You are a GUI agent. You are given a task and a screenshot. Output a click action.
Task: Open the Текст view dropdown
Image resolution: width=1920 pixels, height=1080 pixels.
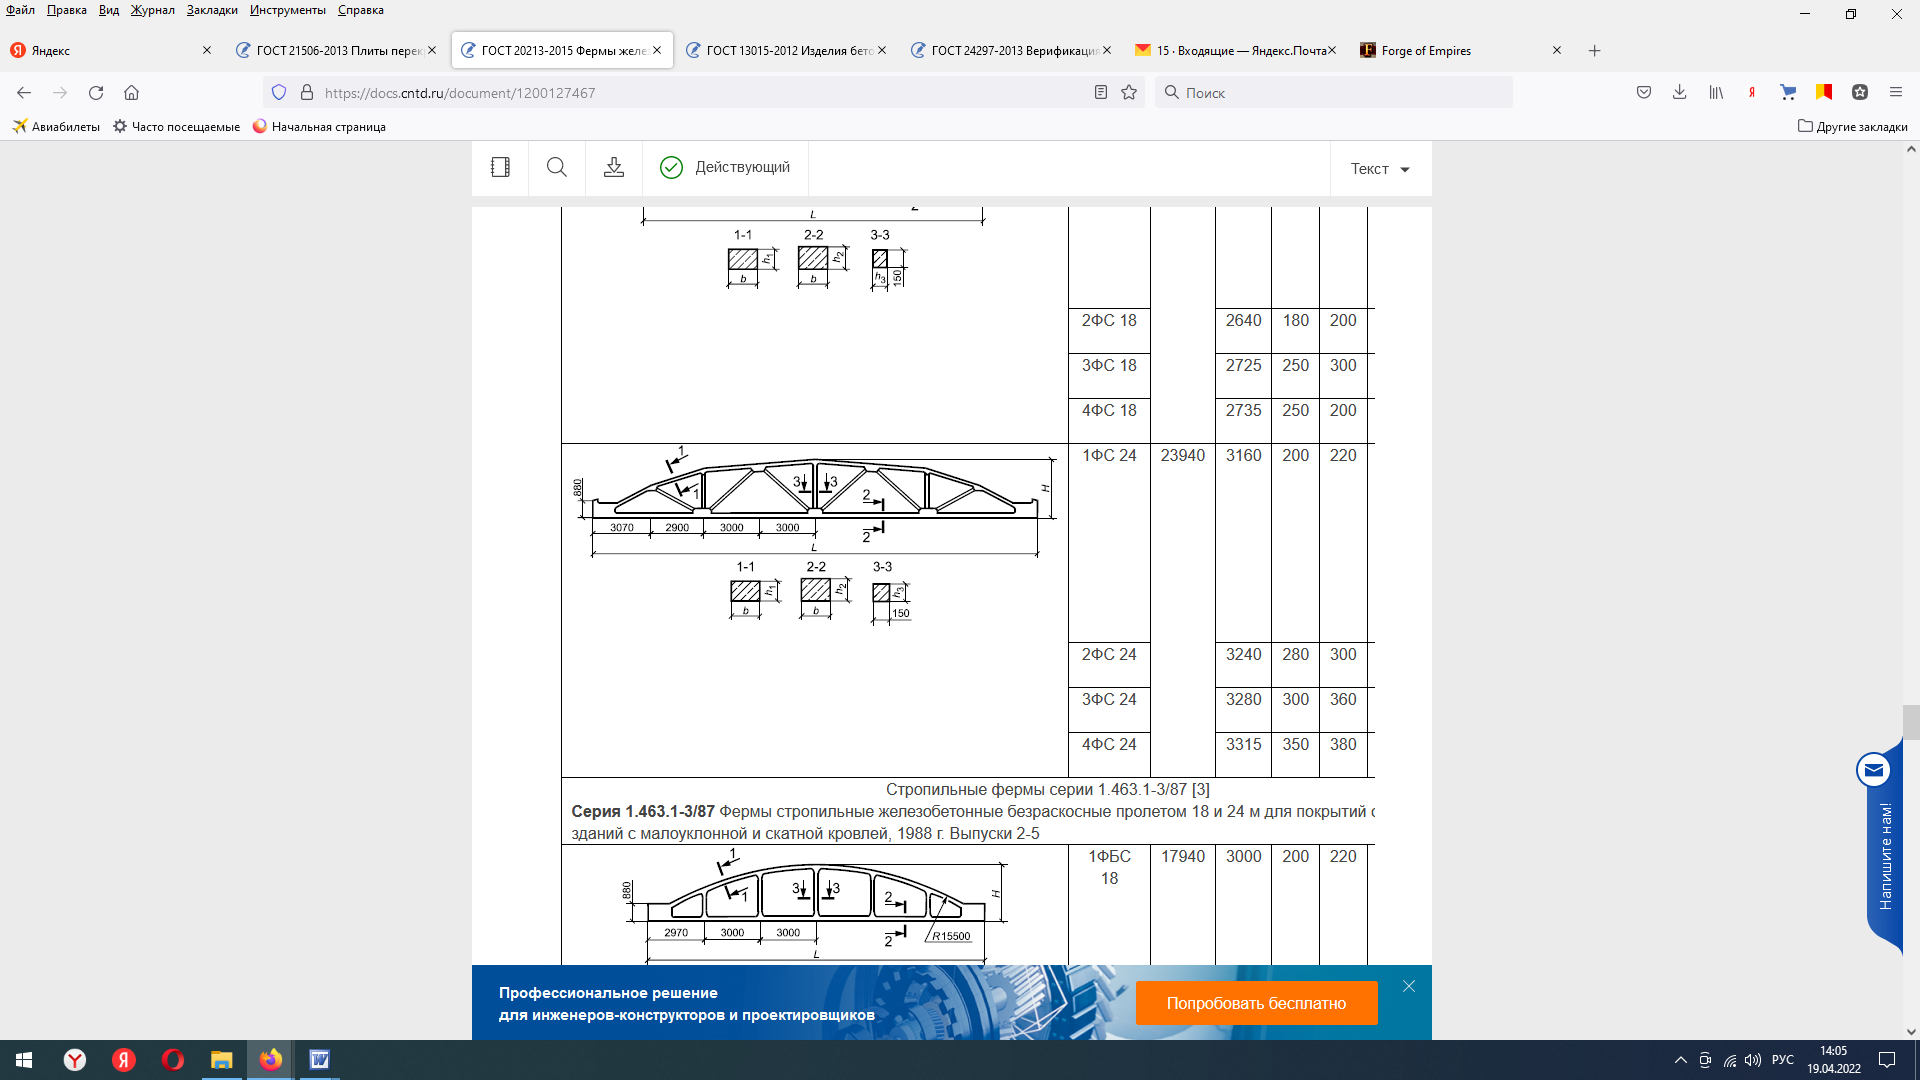tap(1380, 169)
